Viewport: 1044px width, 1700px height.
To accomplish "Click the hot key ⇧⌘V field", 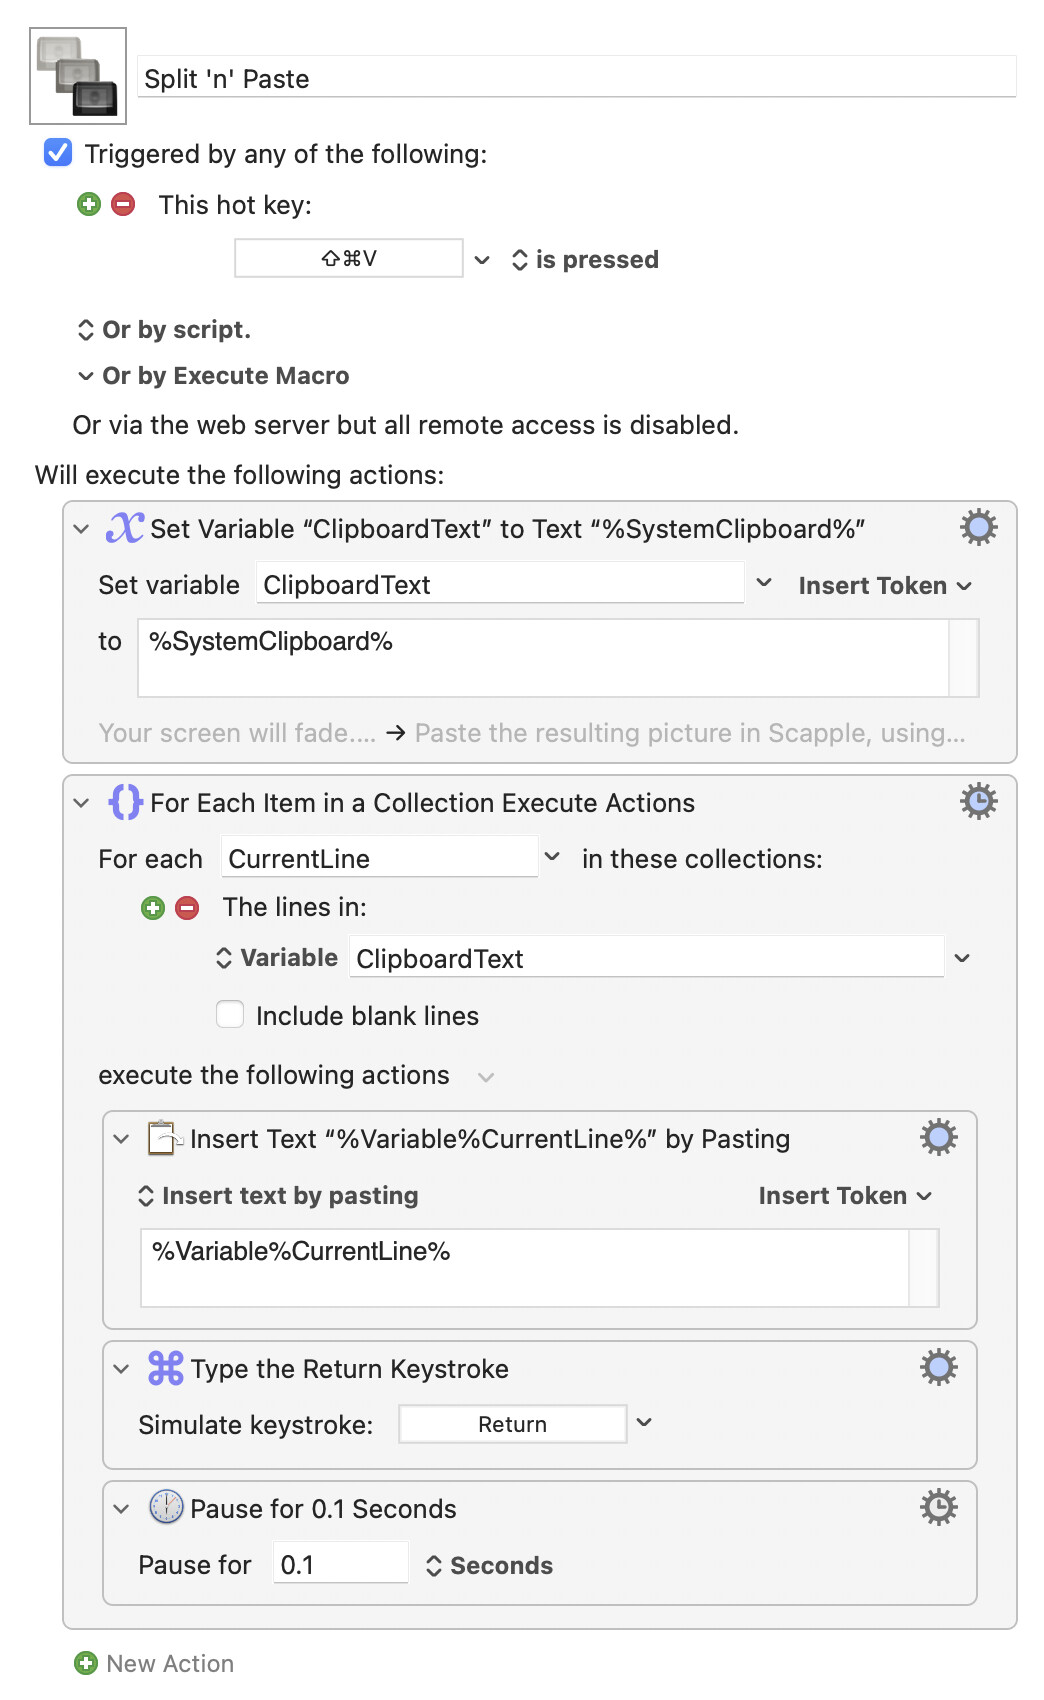I will 349,259.
